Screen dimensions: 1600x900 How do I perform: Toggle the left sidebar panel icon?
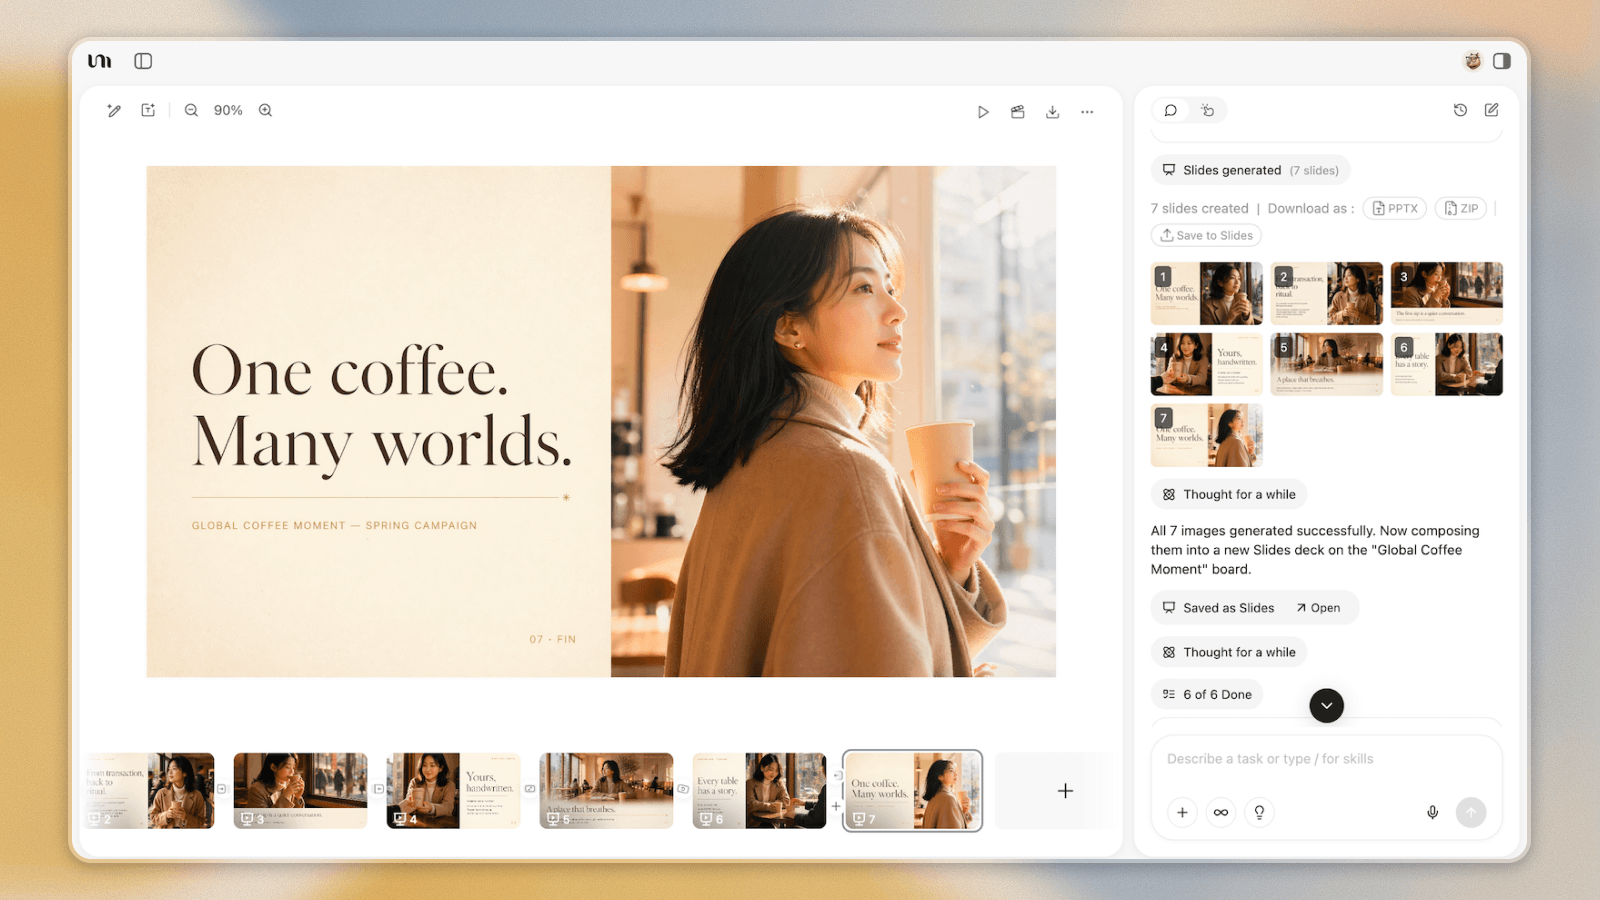point(143,61)
